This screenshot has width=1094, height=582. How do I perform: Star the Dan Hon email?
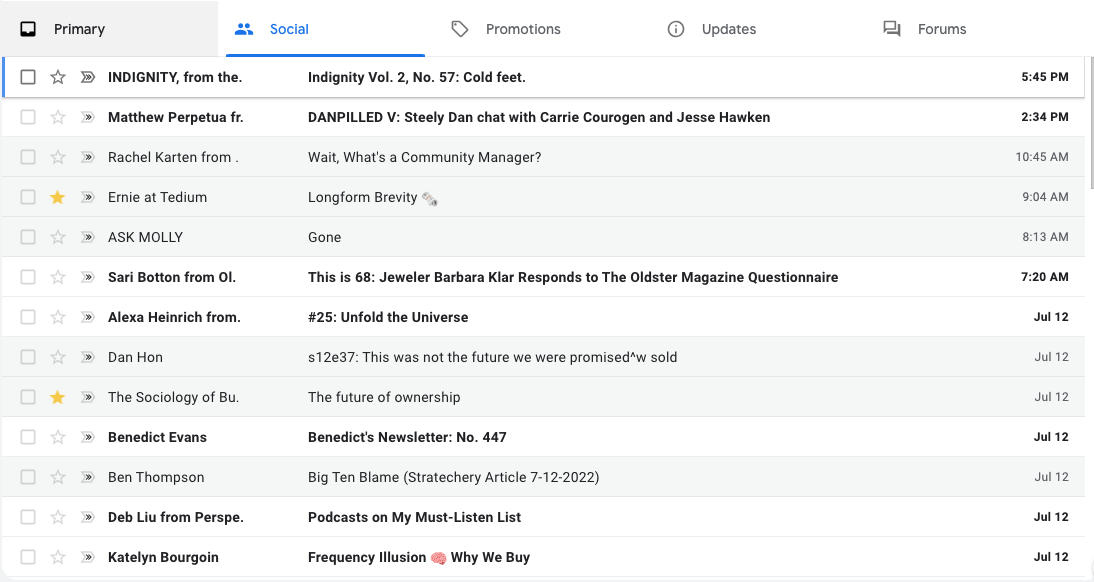point(57,357)
